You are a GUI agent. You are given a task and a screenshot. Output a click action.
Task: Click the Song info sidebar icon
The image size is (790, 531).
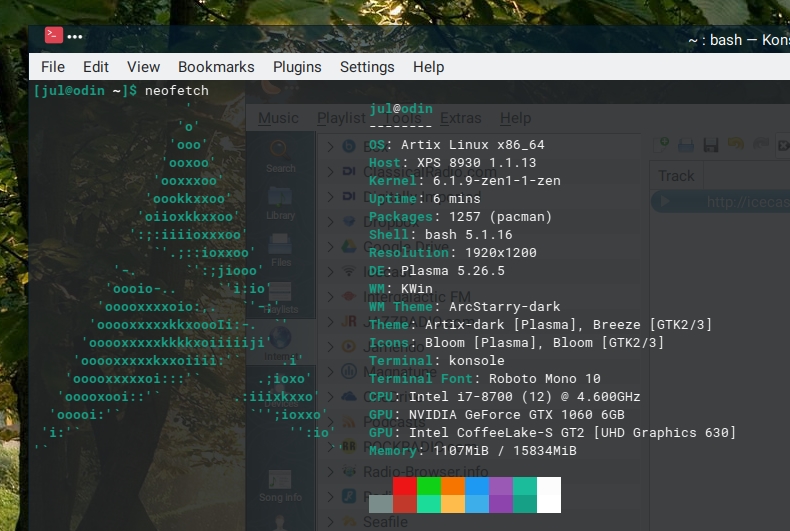point(281,482)
